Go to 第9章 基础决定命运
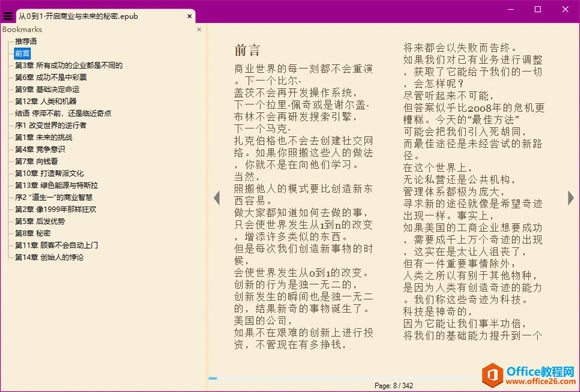 47,89
